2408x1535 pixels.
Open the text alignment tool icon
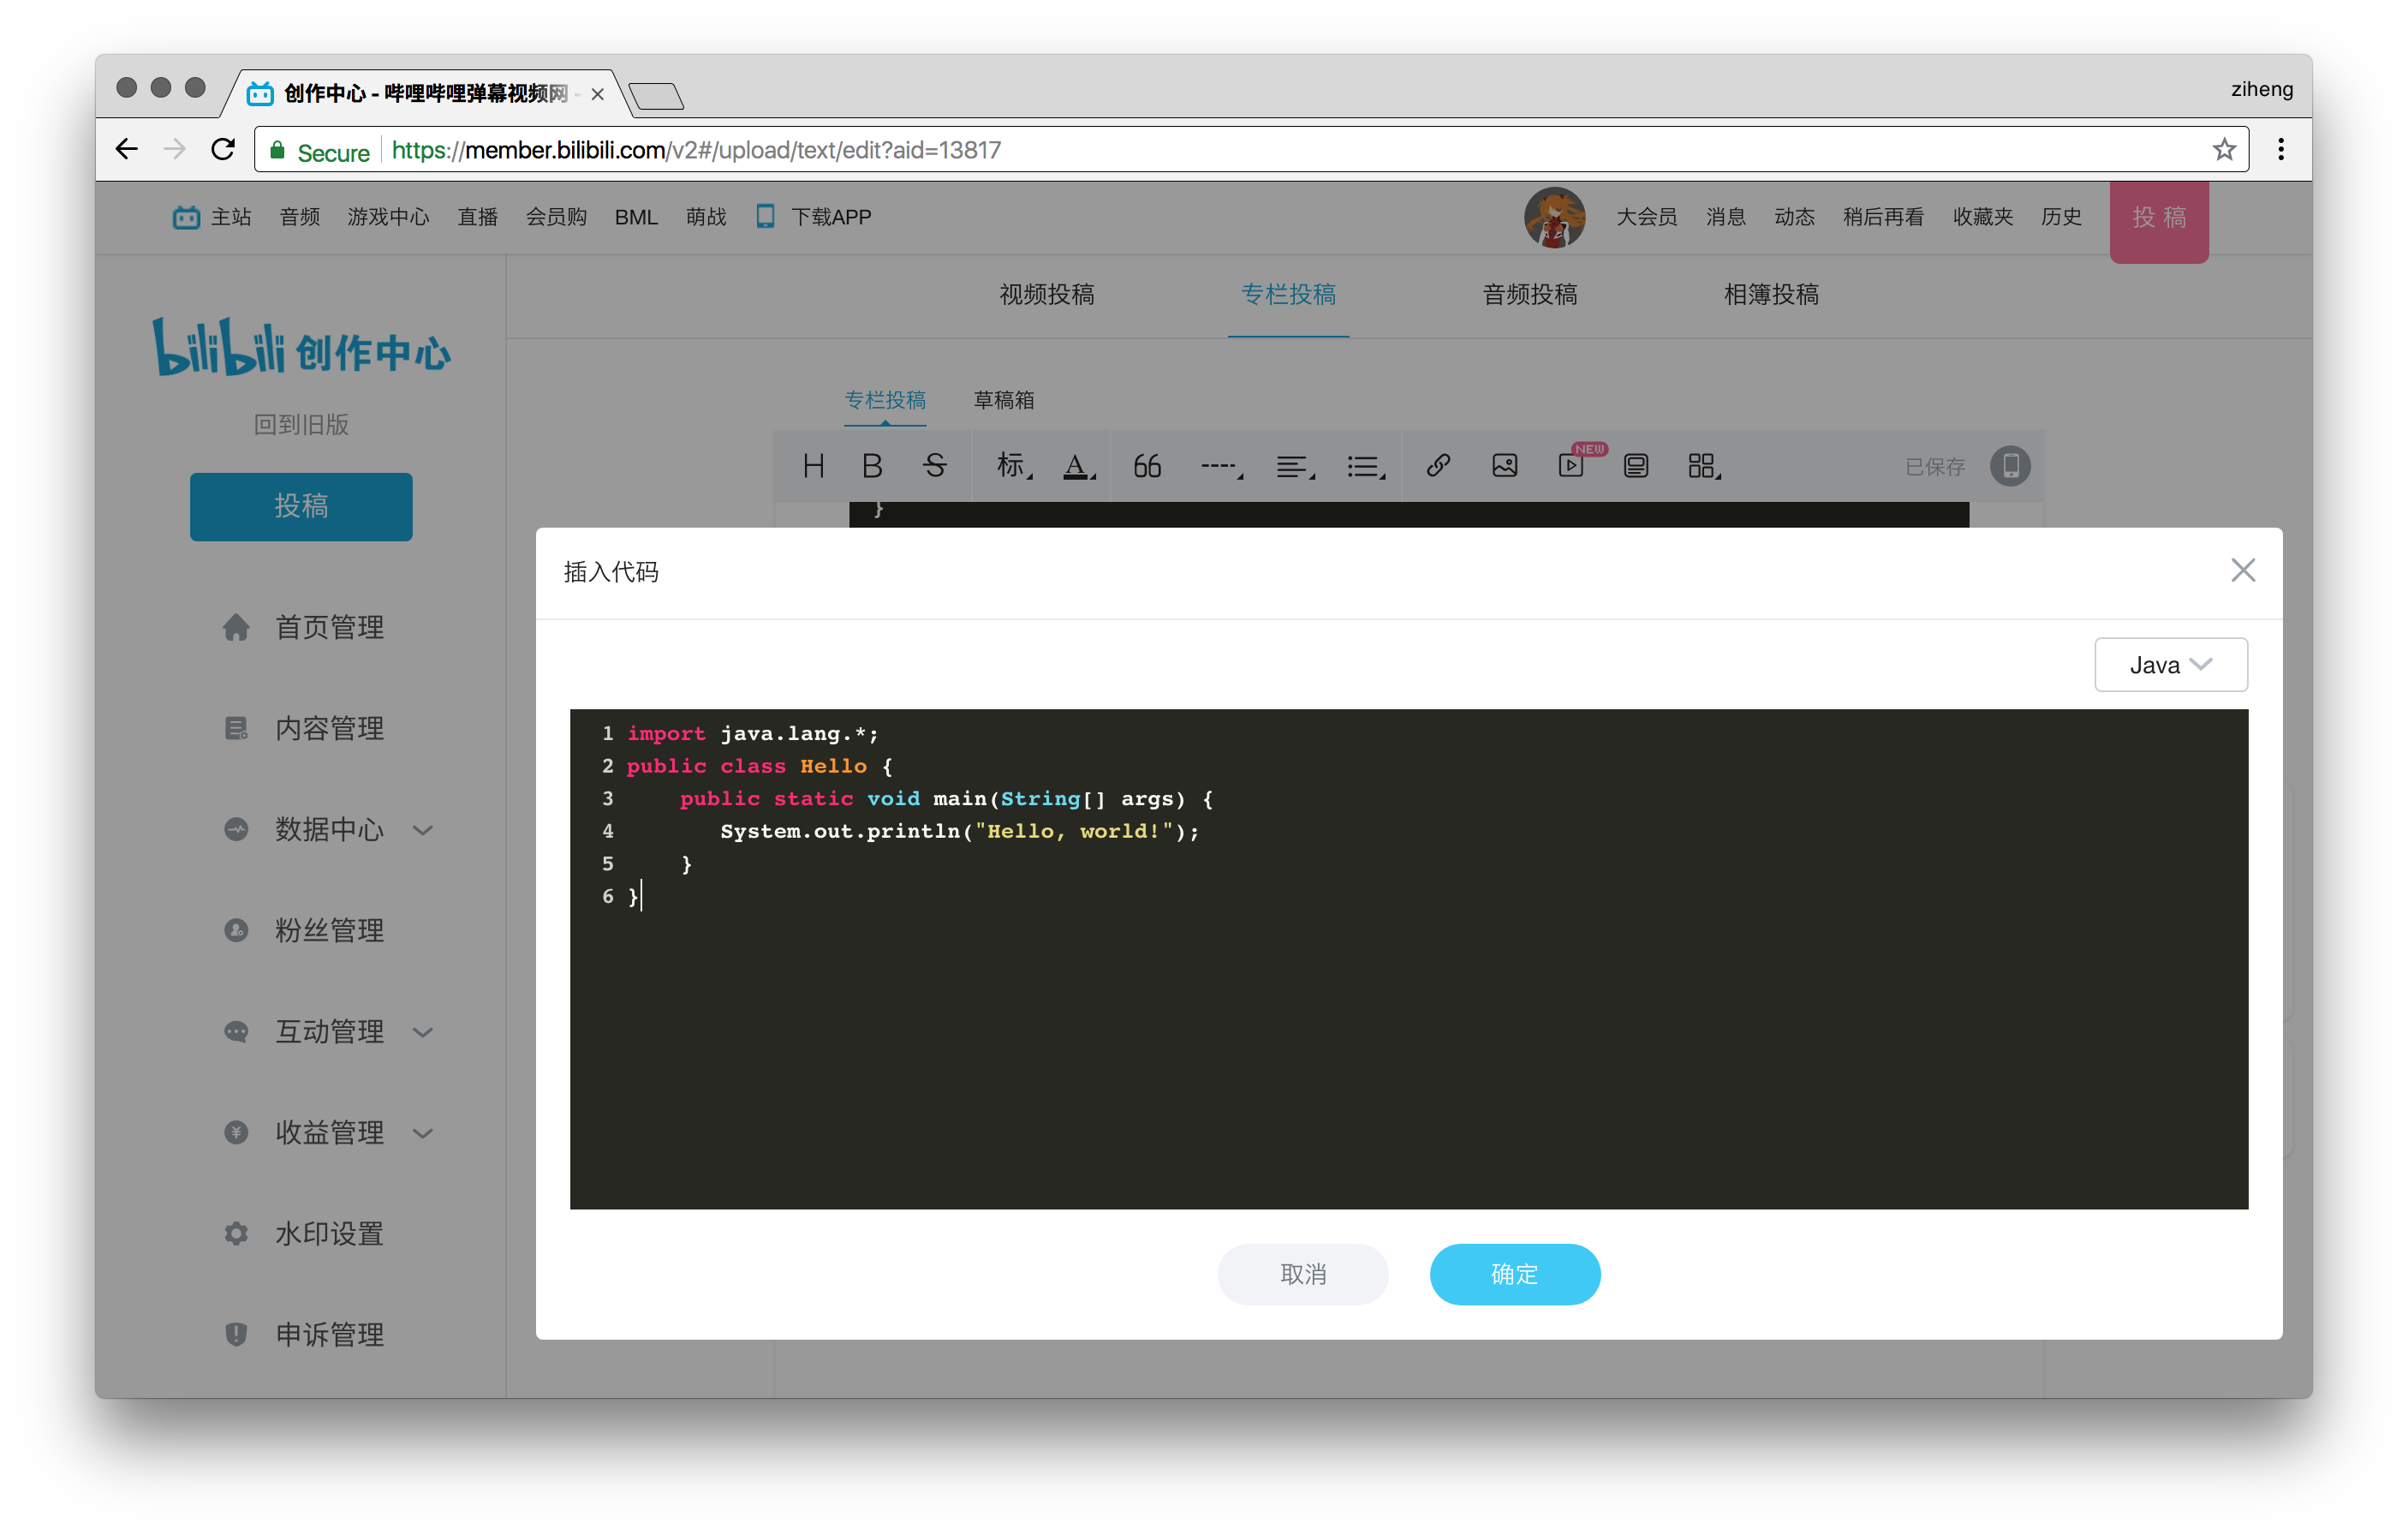click(x=1292, y=465)
